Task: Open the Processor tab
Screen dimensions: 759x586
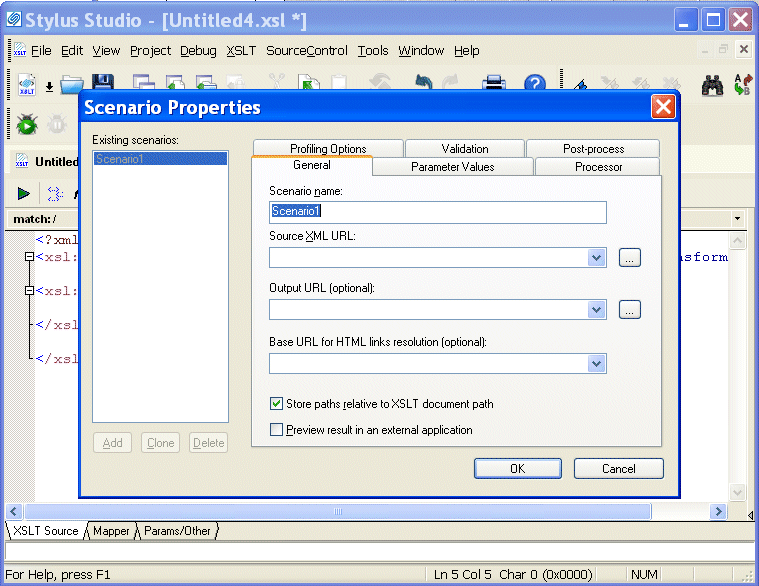Action: (598, 167)
